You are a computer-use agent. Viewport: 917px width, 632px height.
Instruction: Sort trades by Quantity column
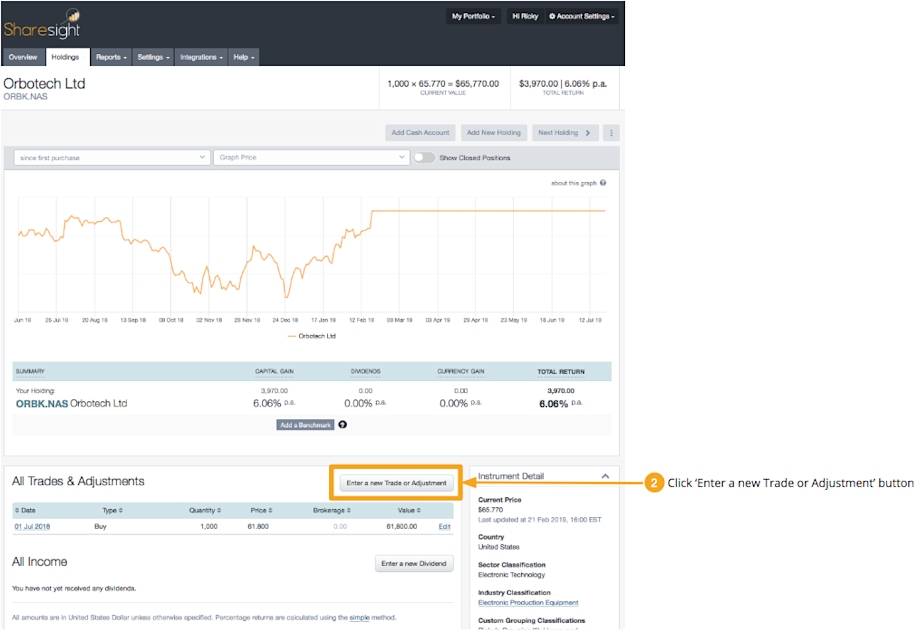(205, 510)
